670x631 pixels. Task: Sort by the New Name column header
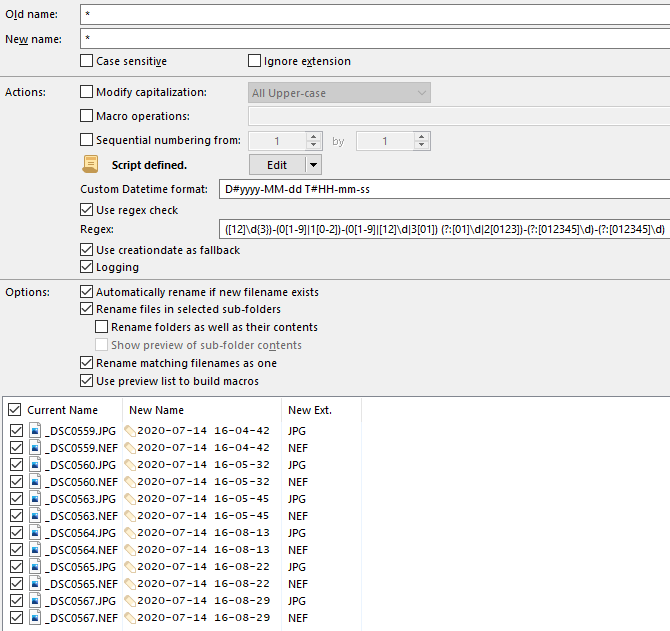156,410
